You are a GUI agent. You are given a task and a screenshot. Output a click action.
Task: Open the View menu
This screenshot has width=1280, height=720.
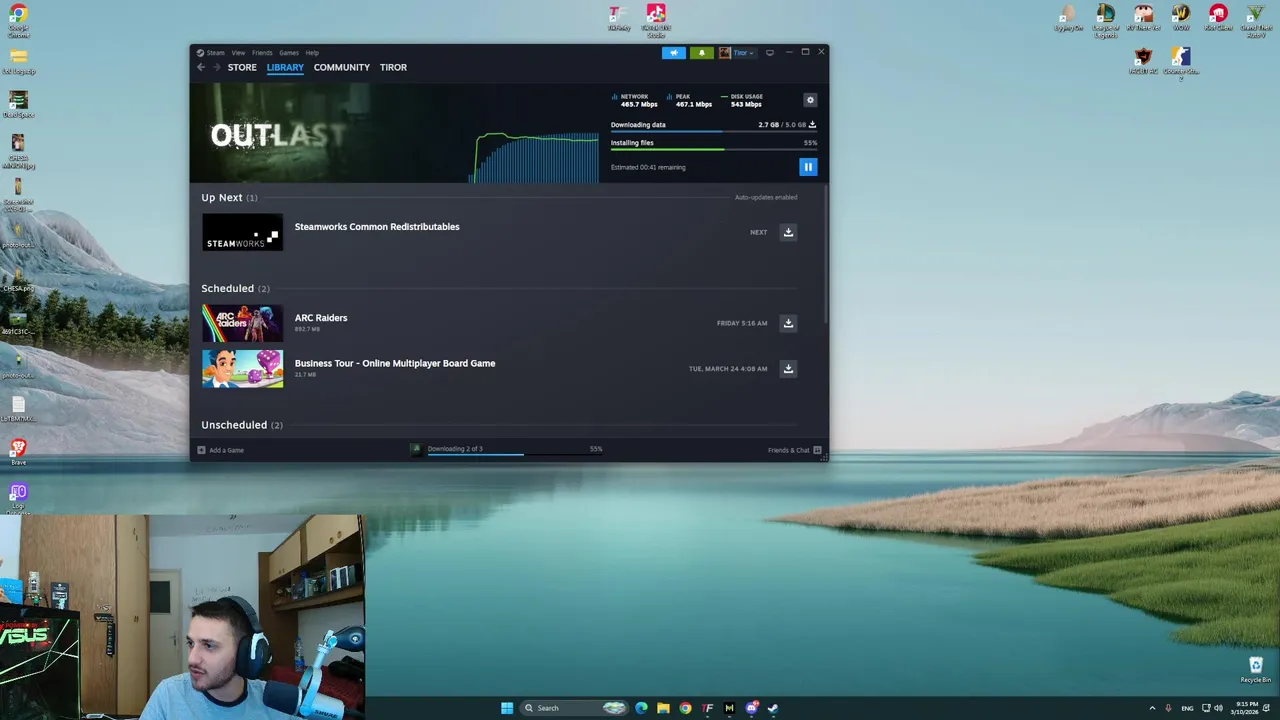(x=238, y=53)
